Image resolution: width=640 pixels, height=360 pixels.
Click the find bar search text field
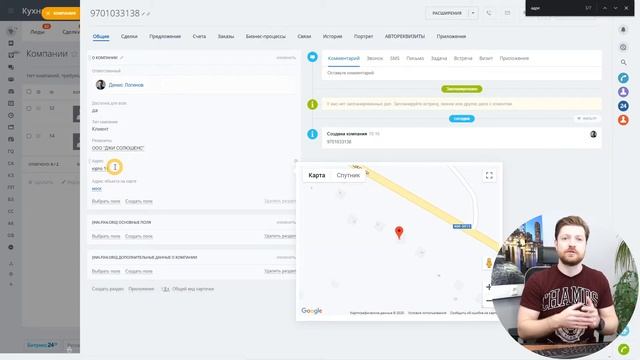(555, 8)
